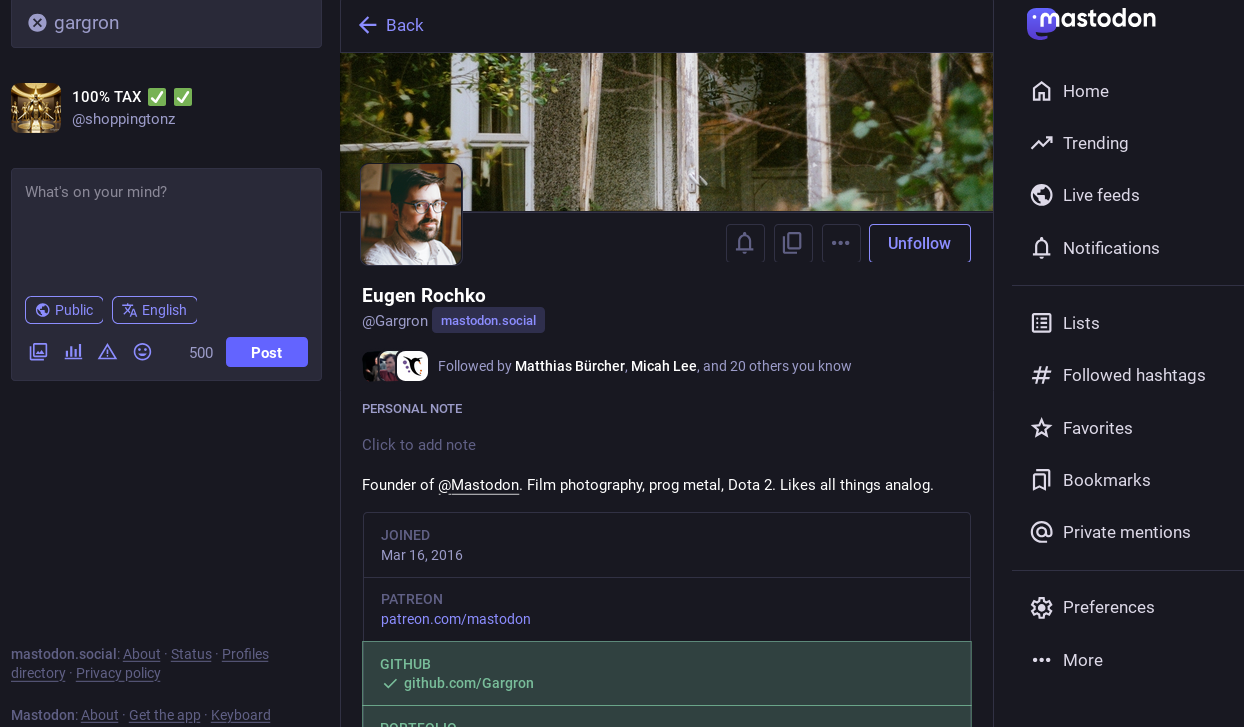This screenshot has width=1244, height=727.
Task: Open the emoji picker
Action: [142, 352]
